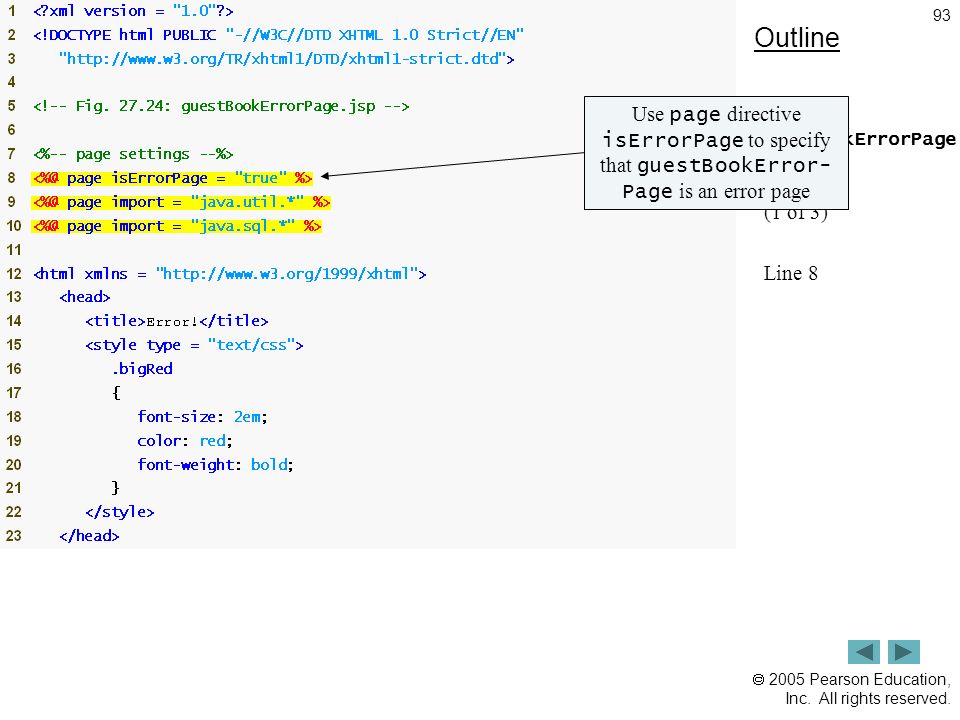This screenshot has height=720, width=960.
Task: Click the line number 23 label
Action: point(14,536)
